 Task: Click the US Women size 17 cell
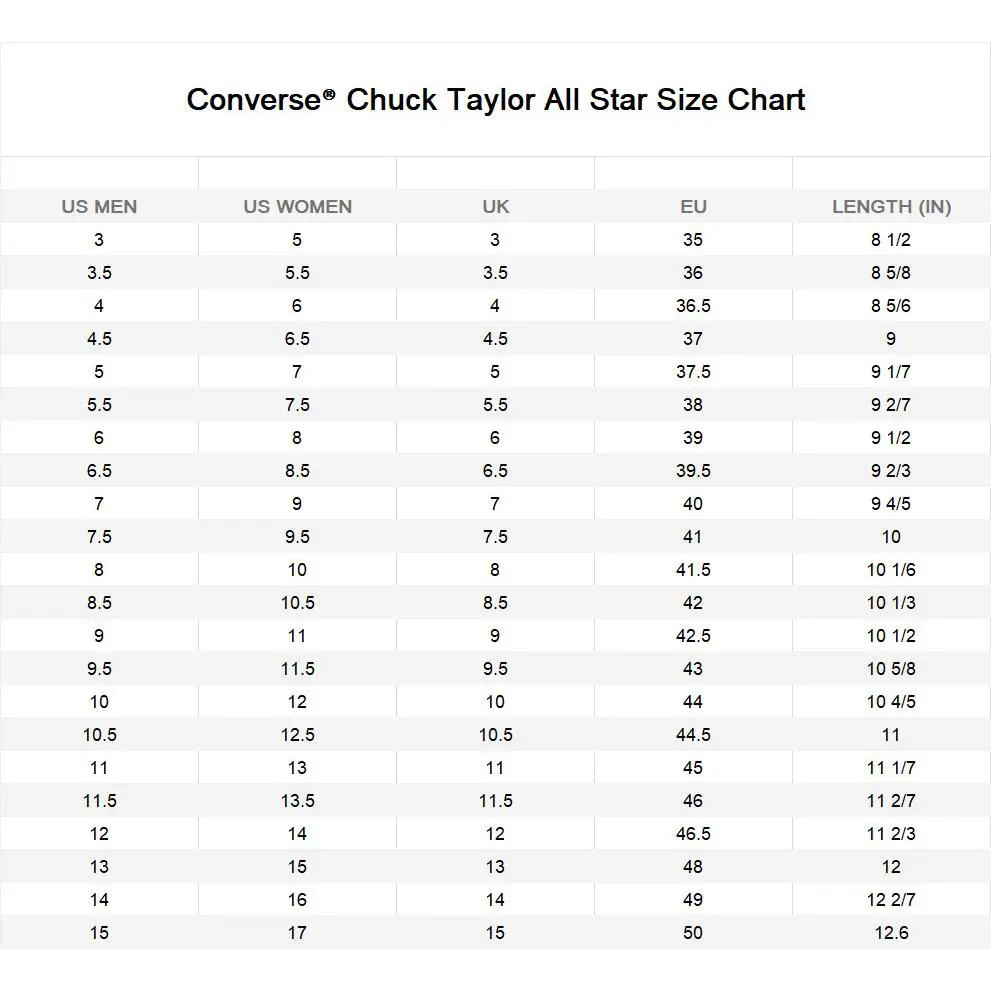[x=297, y=933]
